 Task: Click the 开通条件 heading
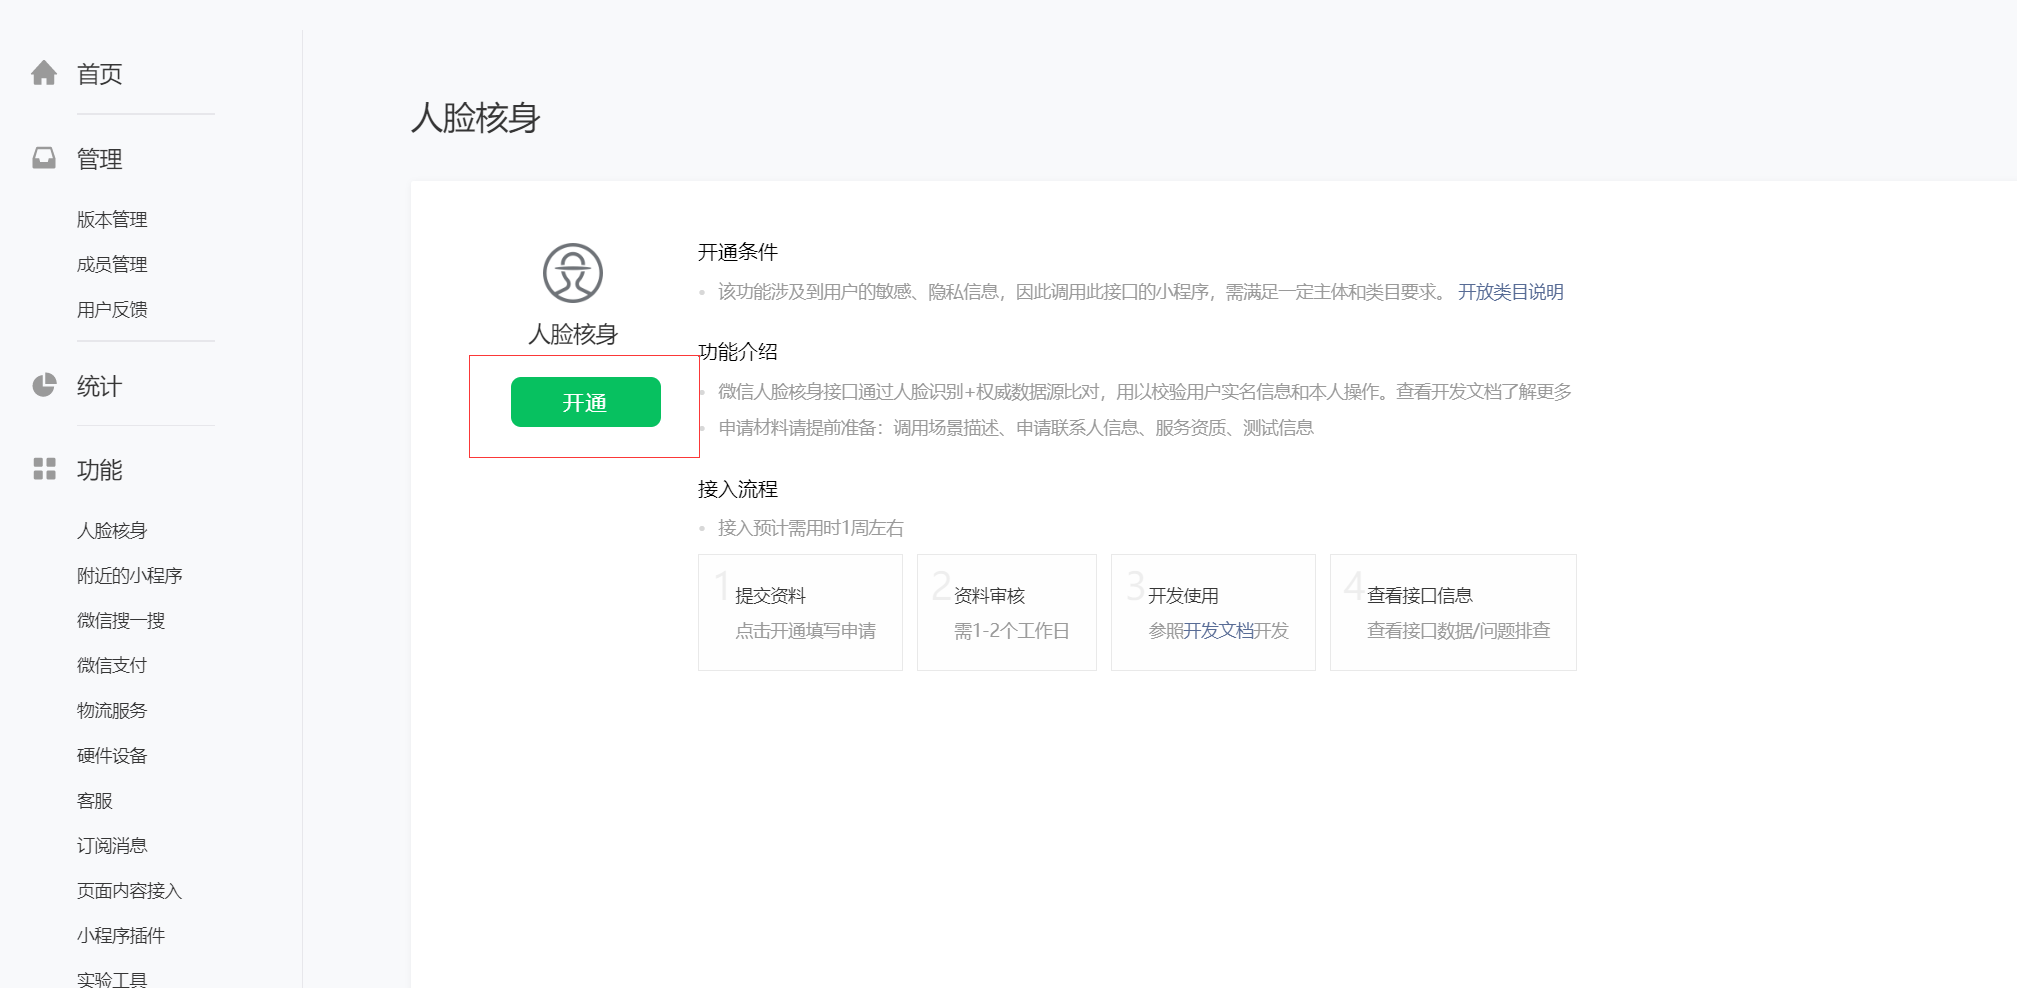pyautogui.click(x=738, y=252)
